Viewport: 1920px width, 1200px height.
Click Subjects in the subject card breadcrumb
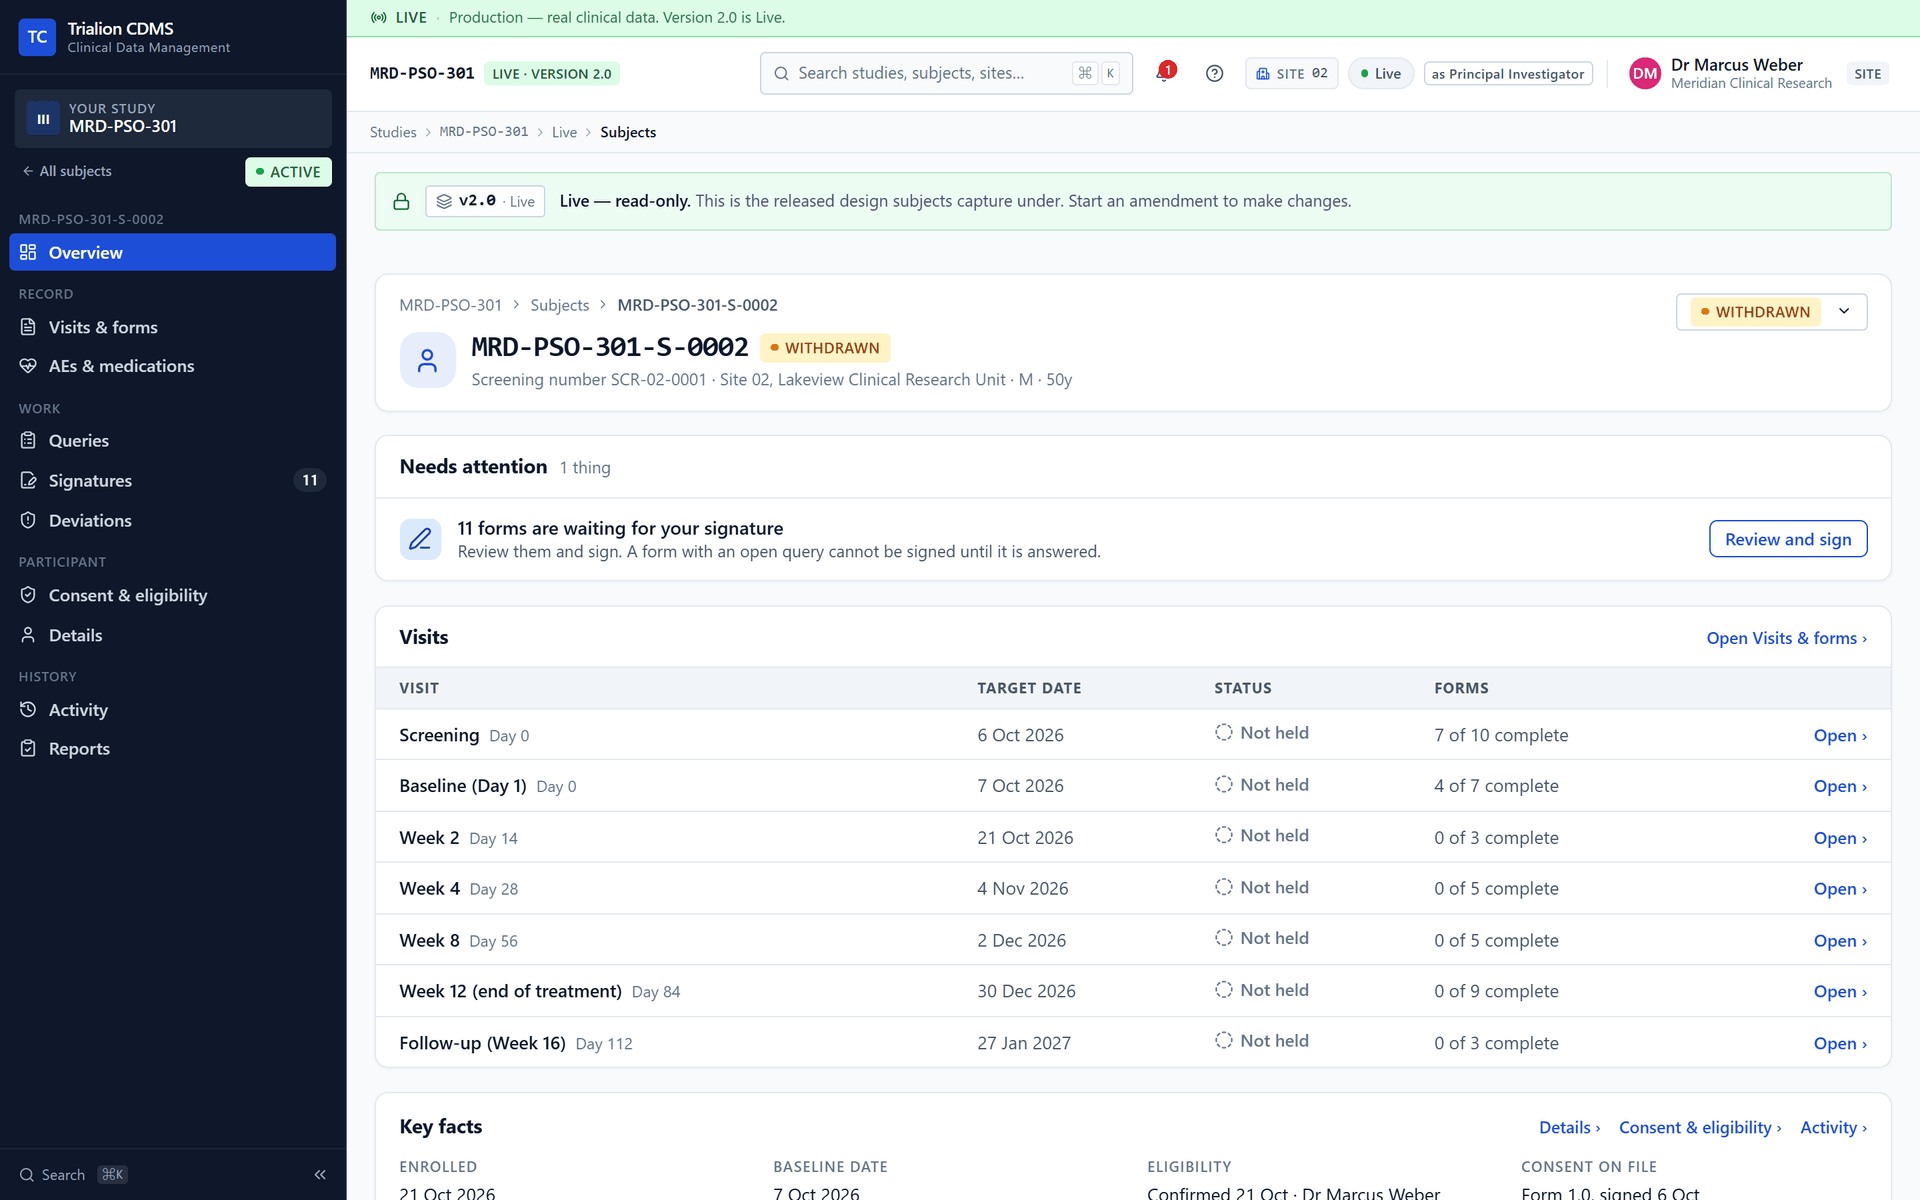click(x=559, y=305)
